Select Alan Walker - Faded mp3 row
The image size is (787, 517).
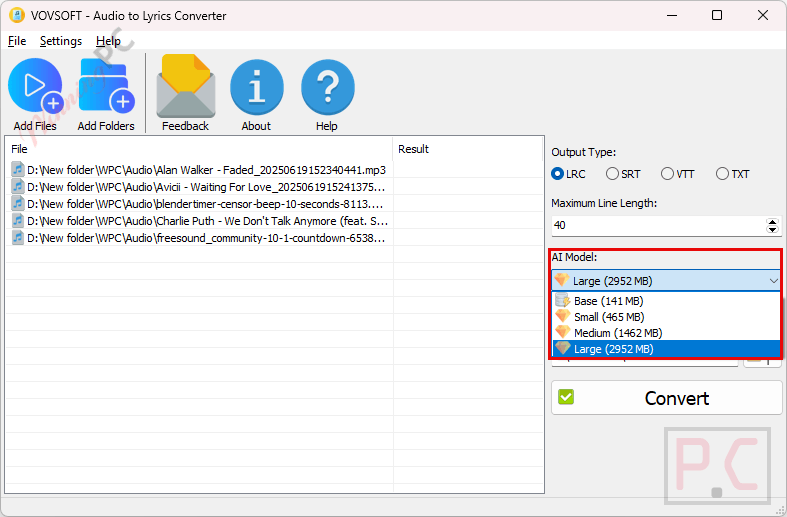tap(275, 170)
